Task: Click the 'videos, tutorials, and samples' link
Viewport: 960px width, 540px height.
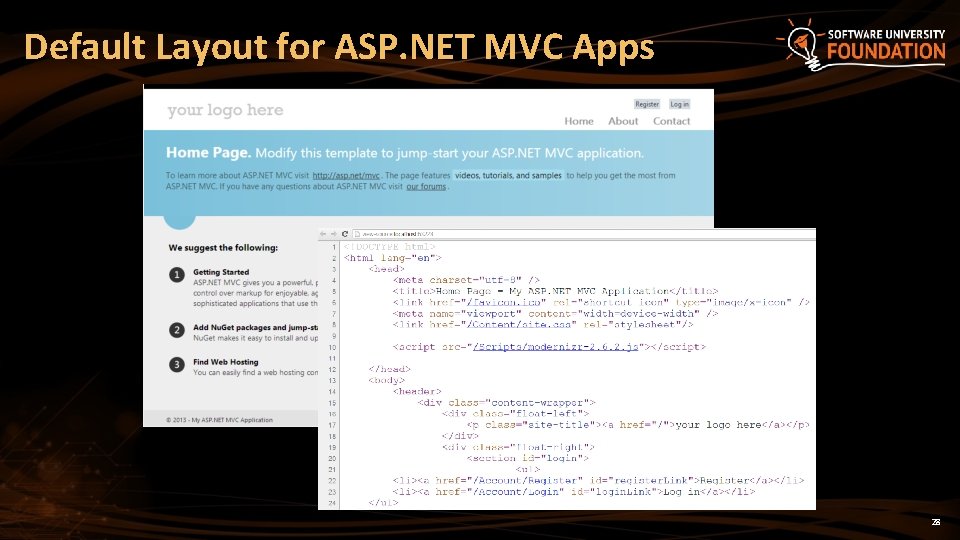Action: (x=508, y=176)
